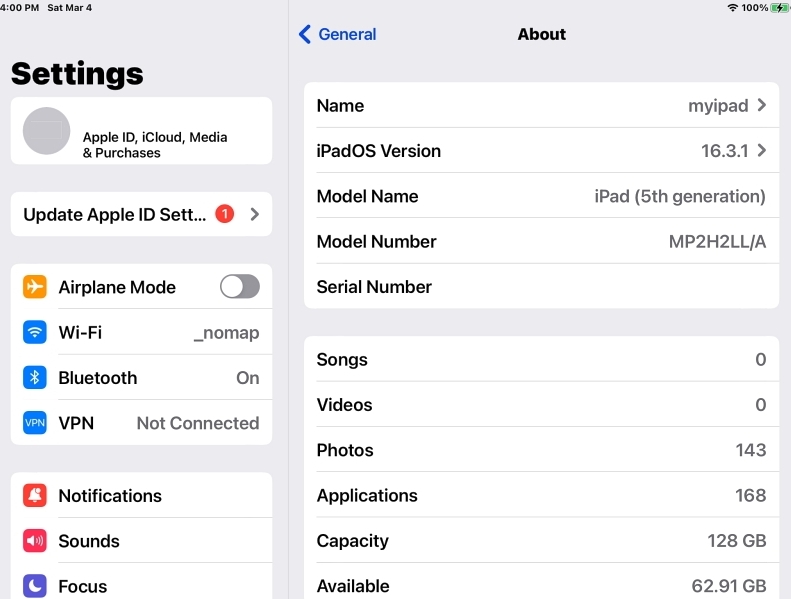The image size is (791, 599).
Task: Tap the red notification badge on Update Apple ID
Action: (224, 214)
